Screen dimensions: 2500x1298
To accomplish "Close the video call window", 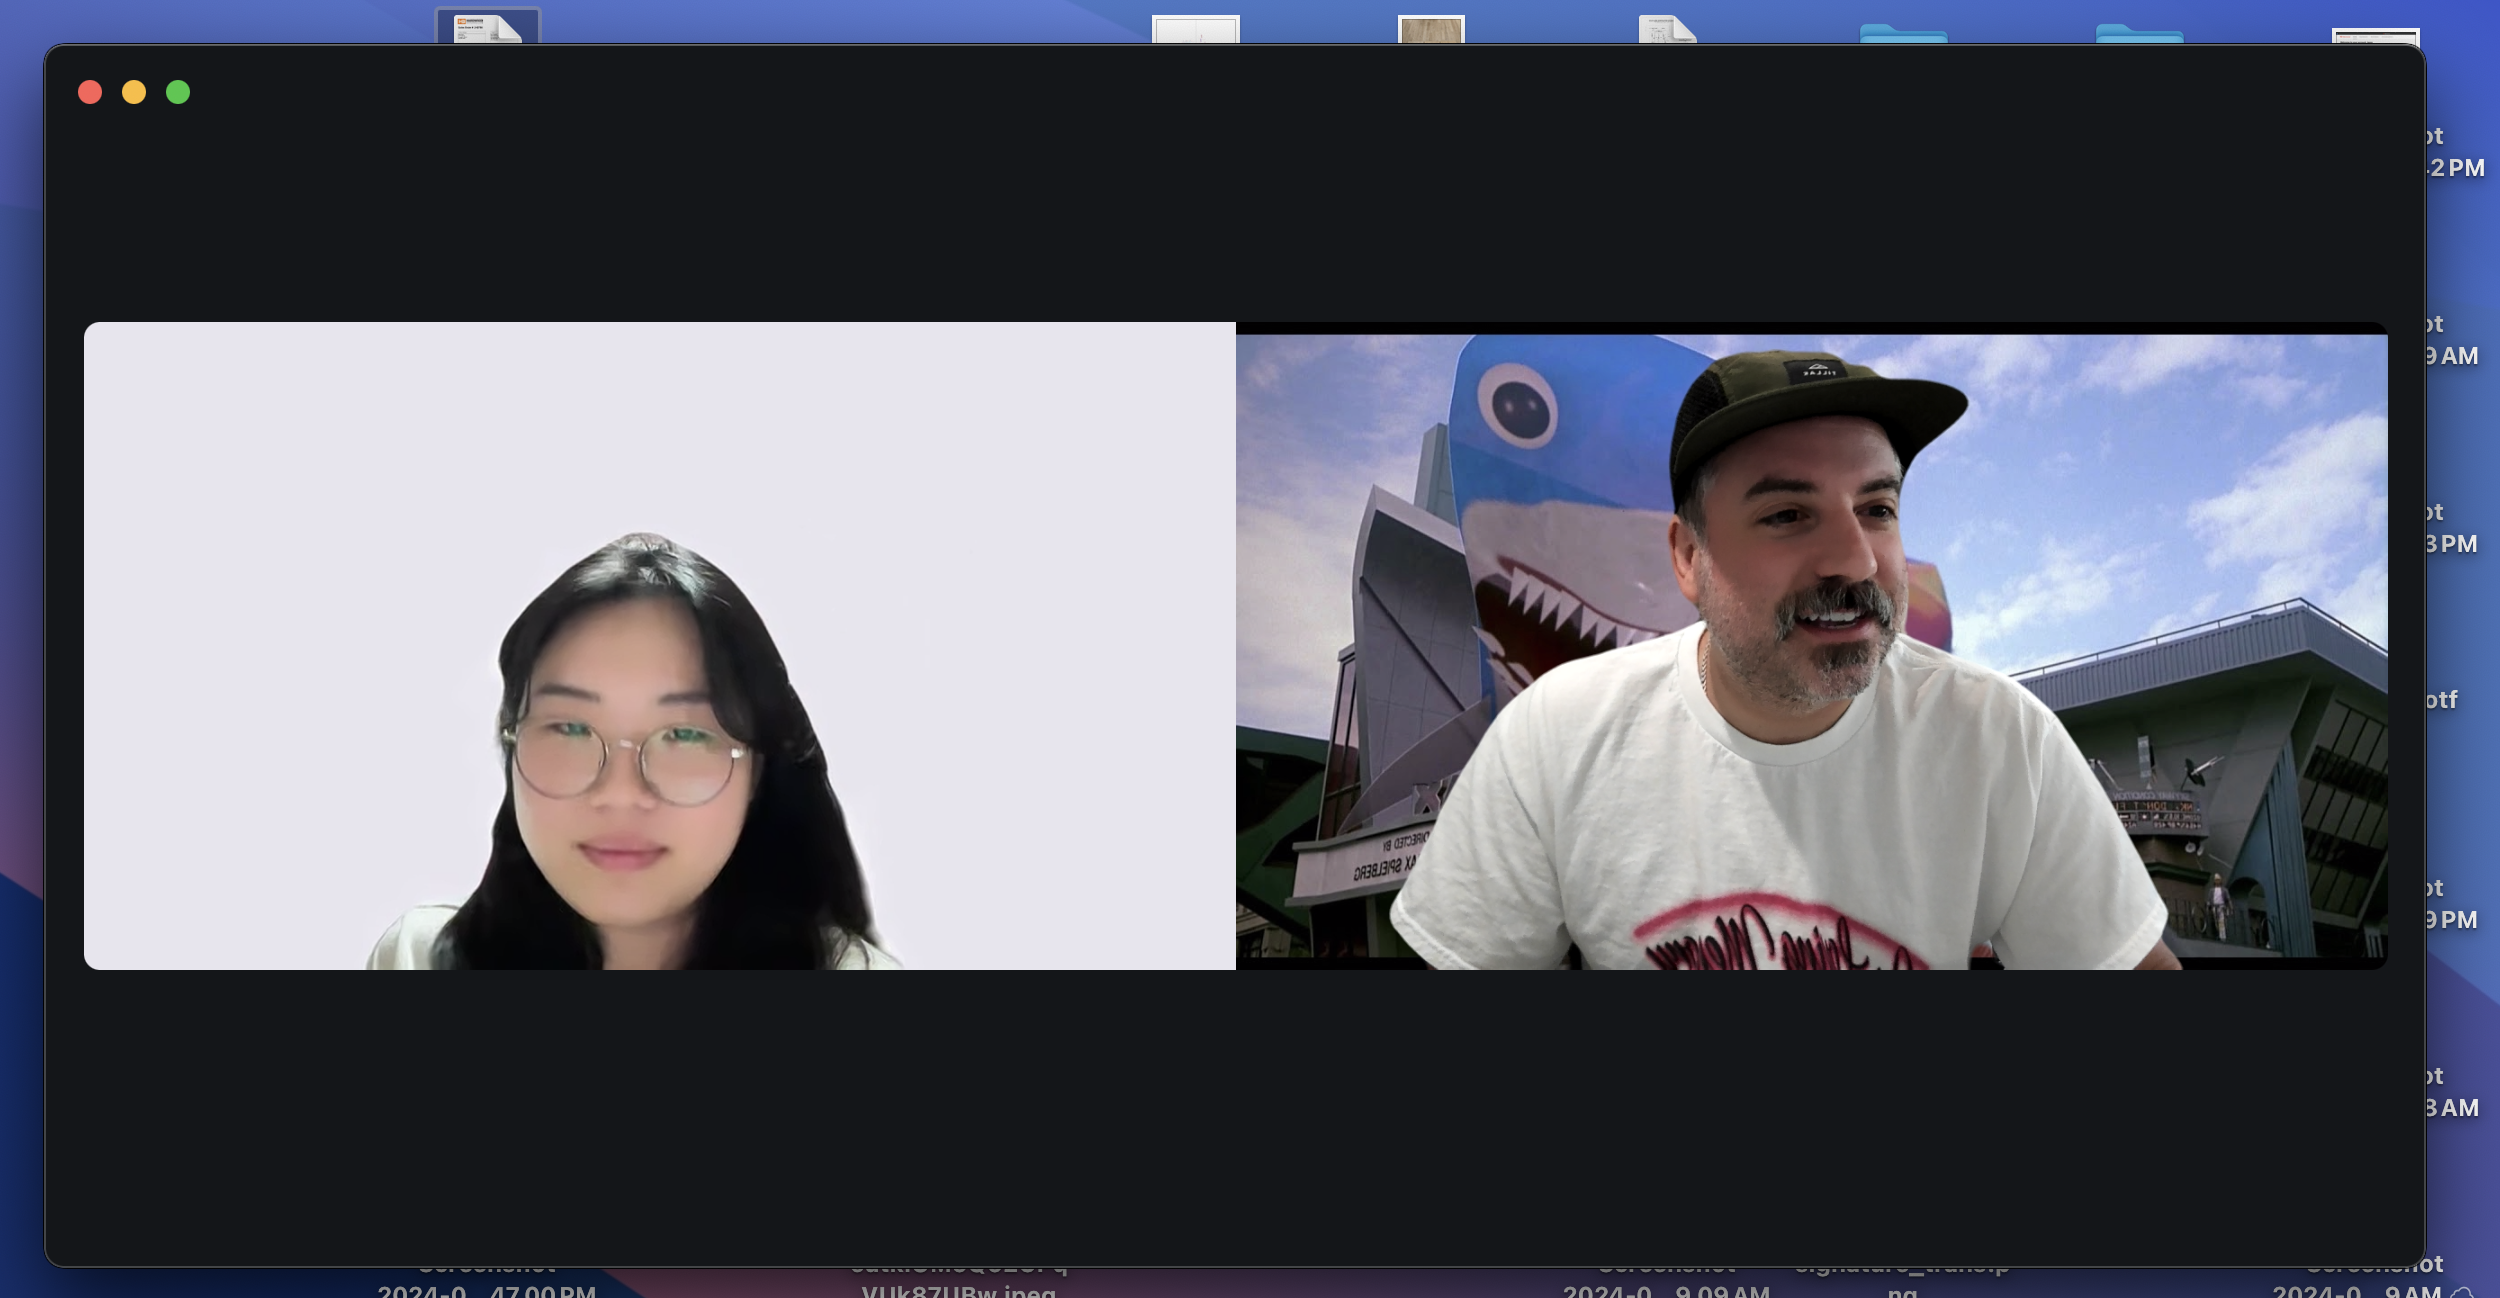I will [x=90, y=92].
